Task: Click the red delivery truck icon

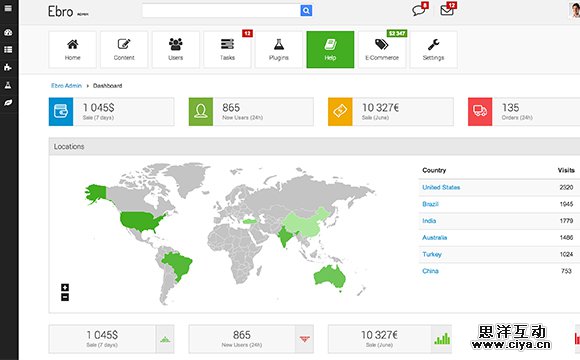Action: (x=480, y=112)
